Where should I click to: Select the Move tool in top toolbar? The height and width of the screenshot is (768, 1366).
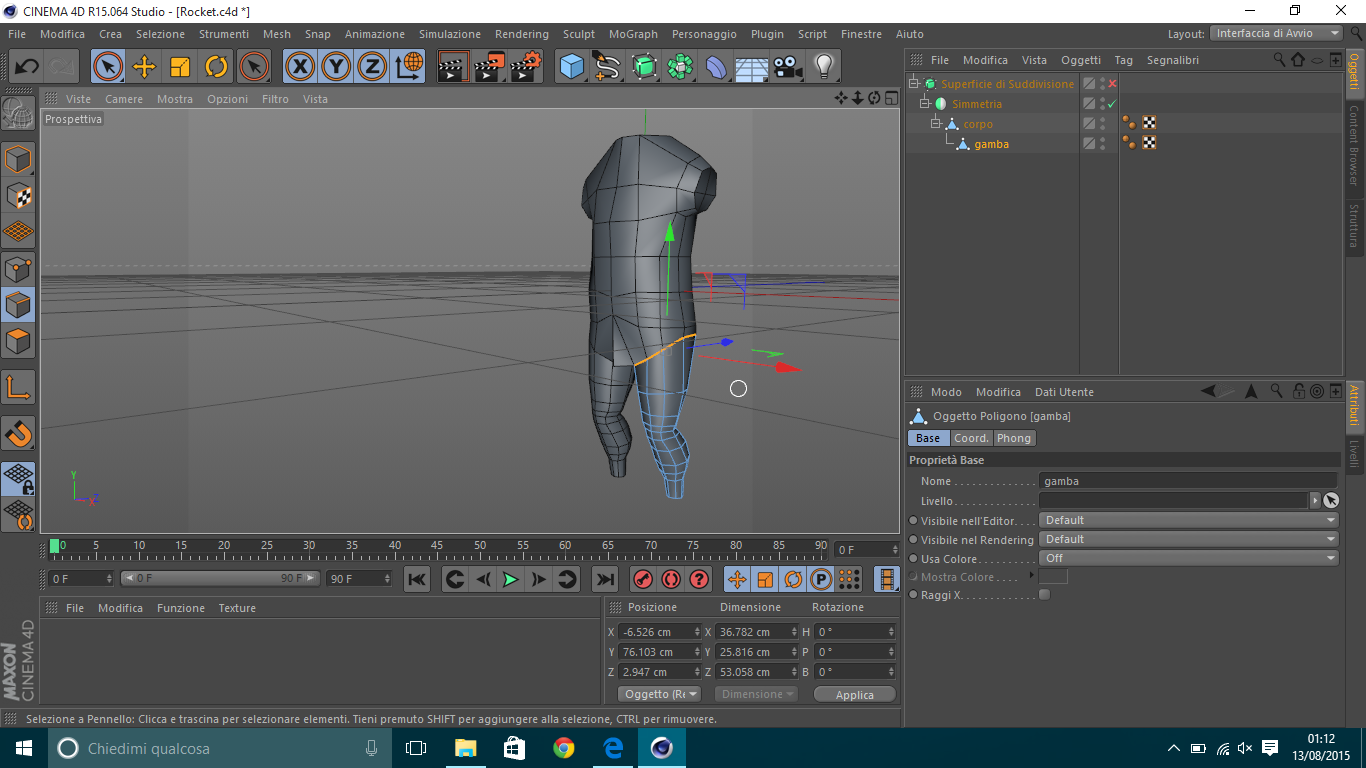pyautogui.click(x=144, y=67)
